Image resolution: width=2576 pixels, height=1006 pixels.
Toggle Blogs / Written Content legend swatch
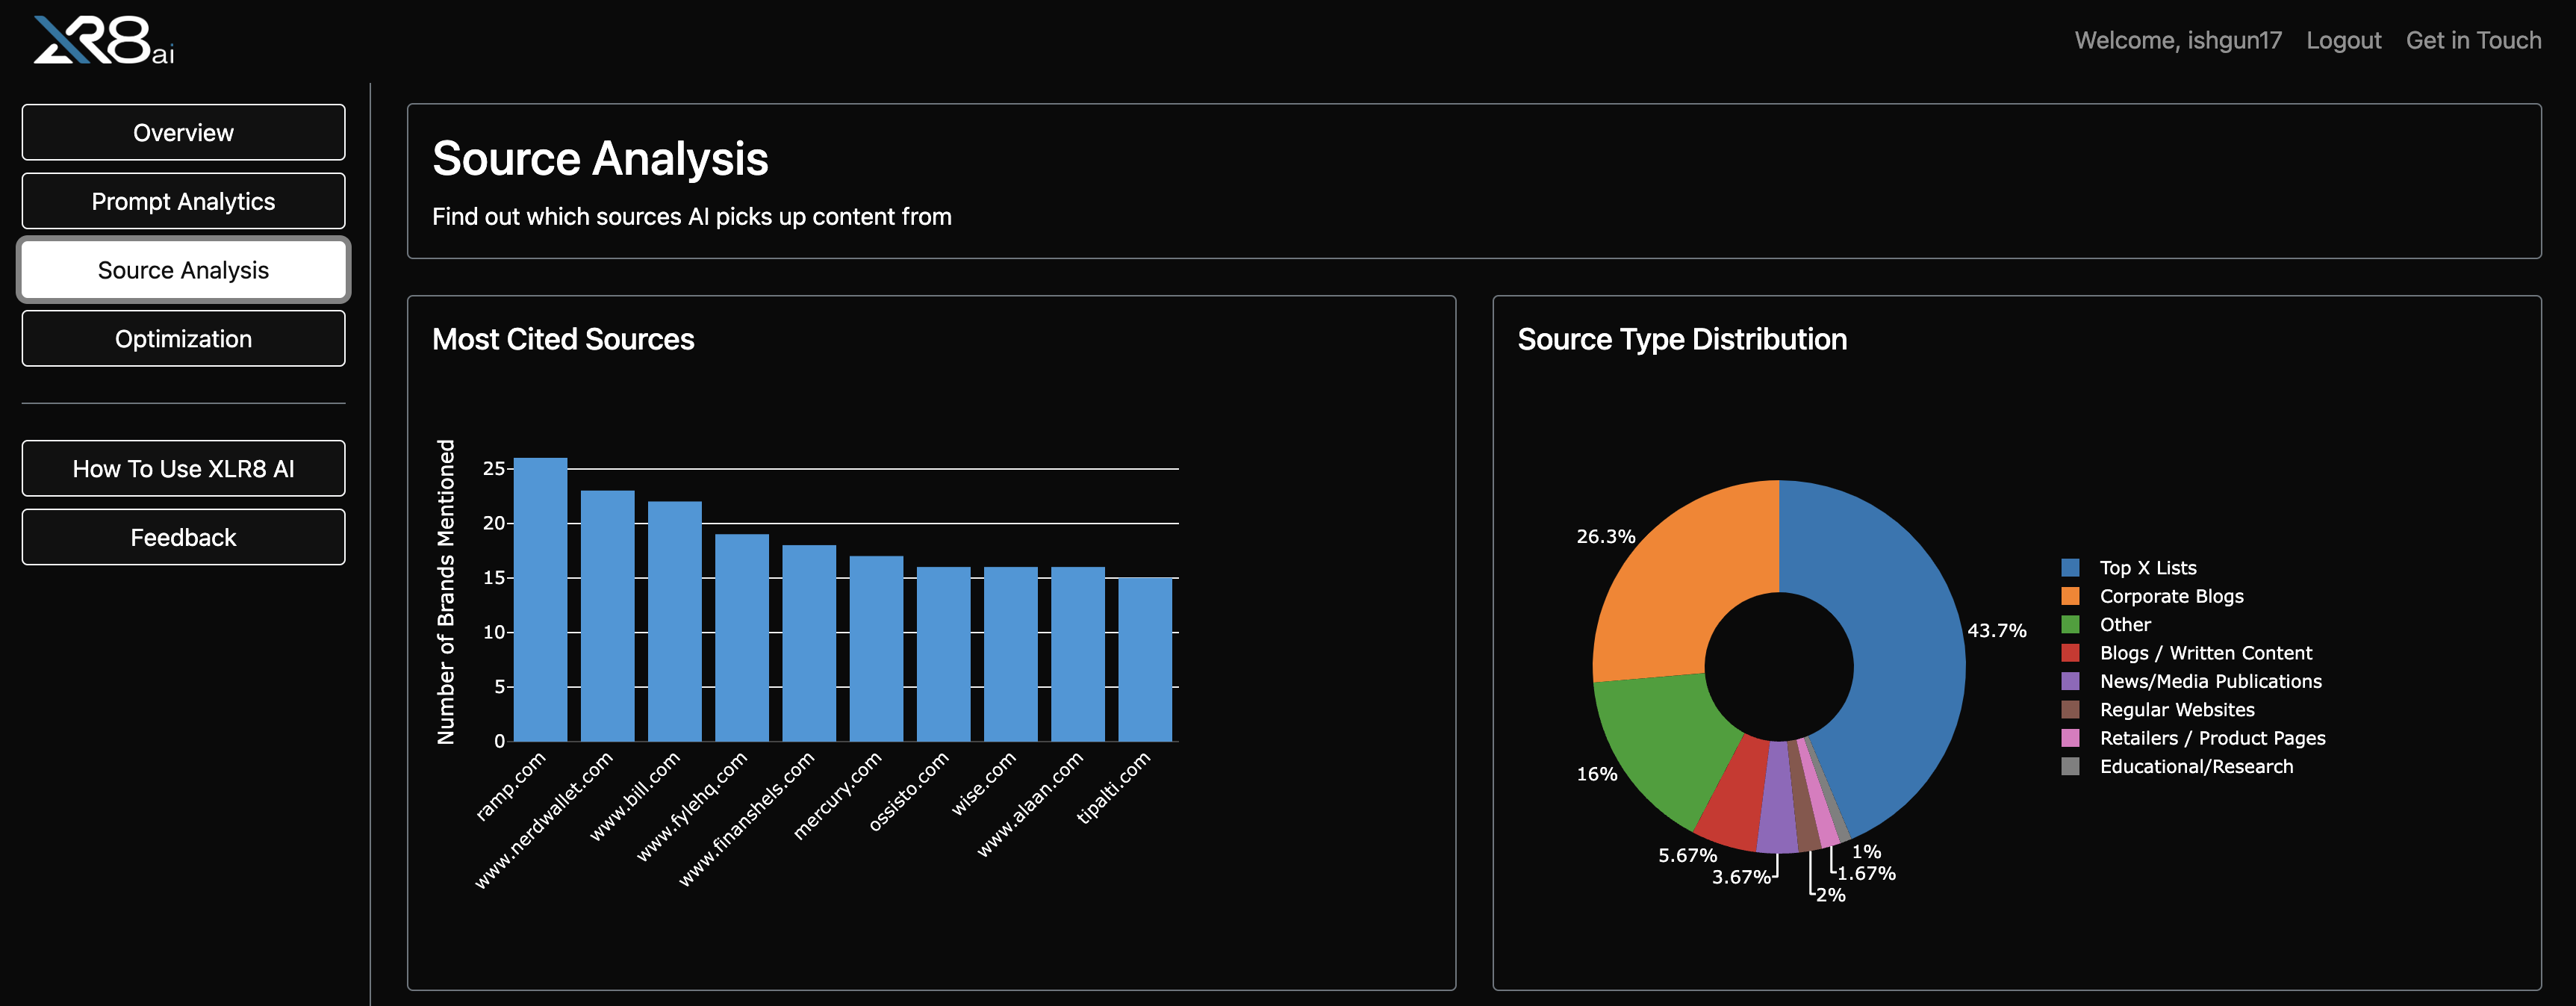point(2070,653)
